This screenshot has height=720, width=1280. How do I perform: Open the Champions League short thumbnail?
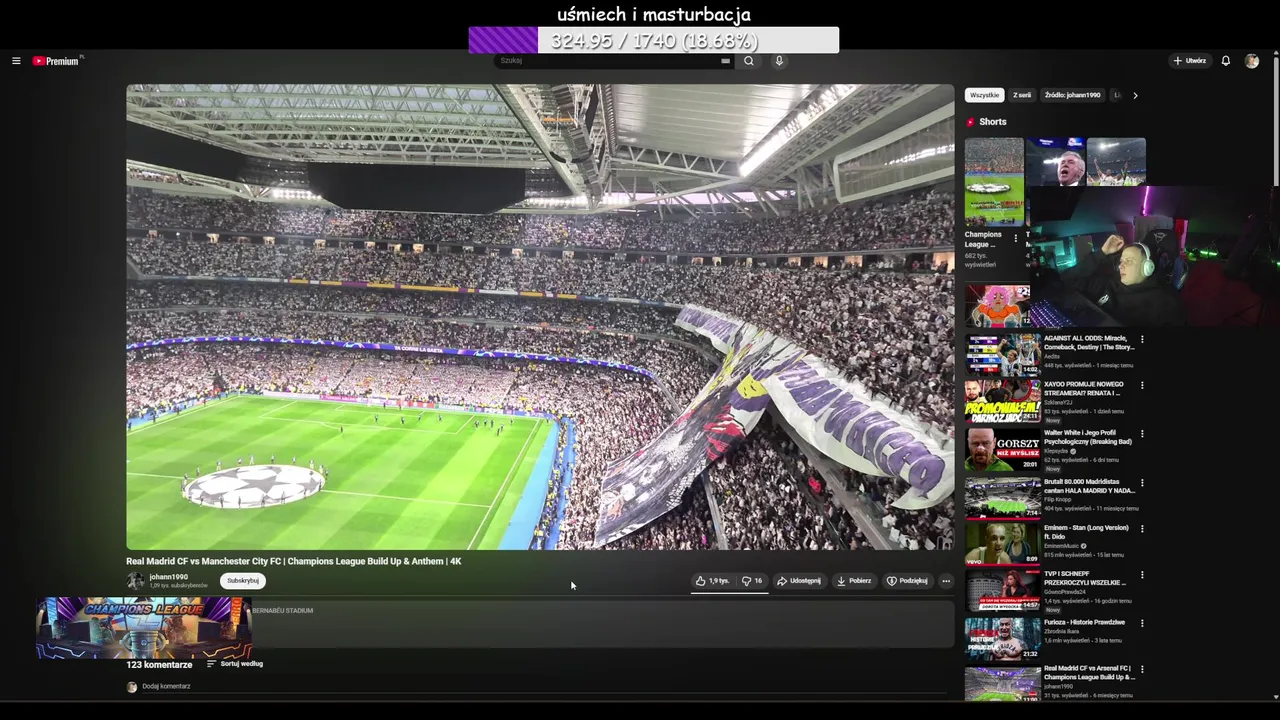click(994, 182)
